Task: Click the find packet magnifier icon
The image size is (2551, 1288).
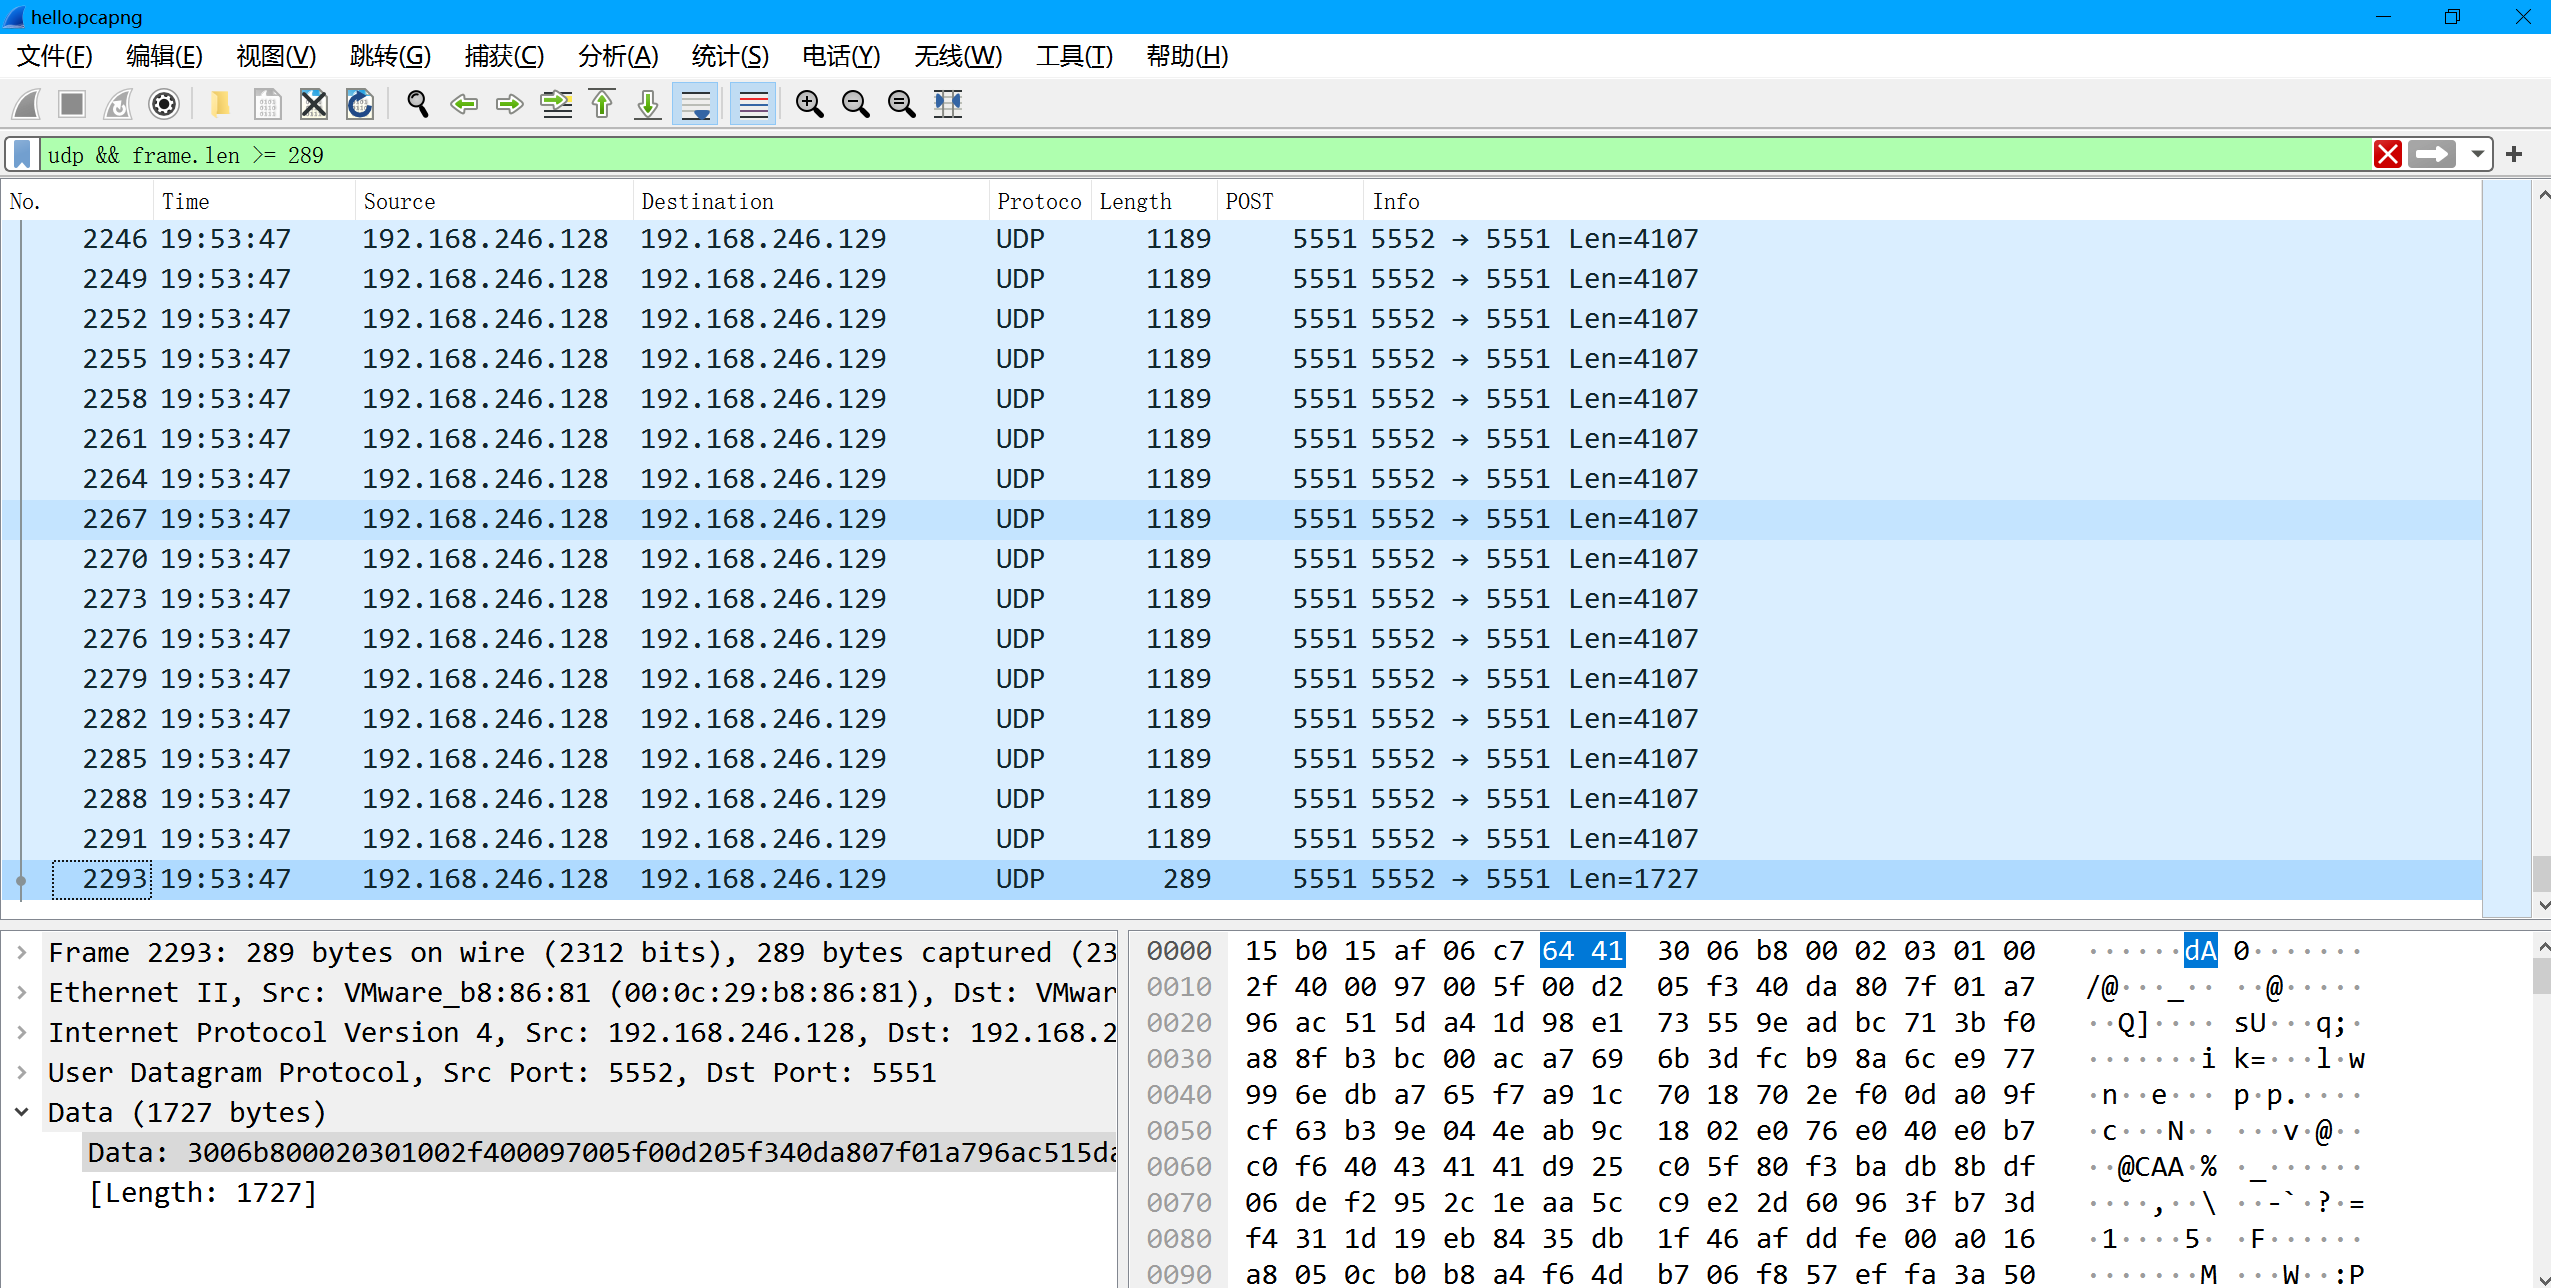Action: [x=418, y=104]
